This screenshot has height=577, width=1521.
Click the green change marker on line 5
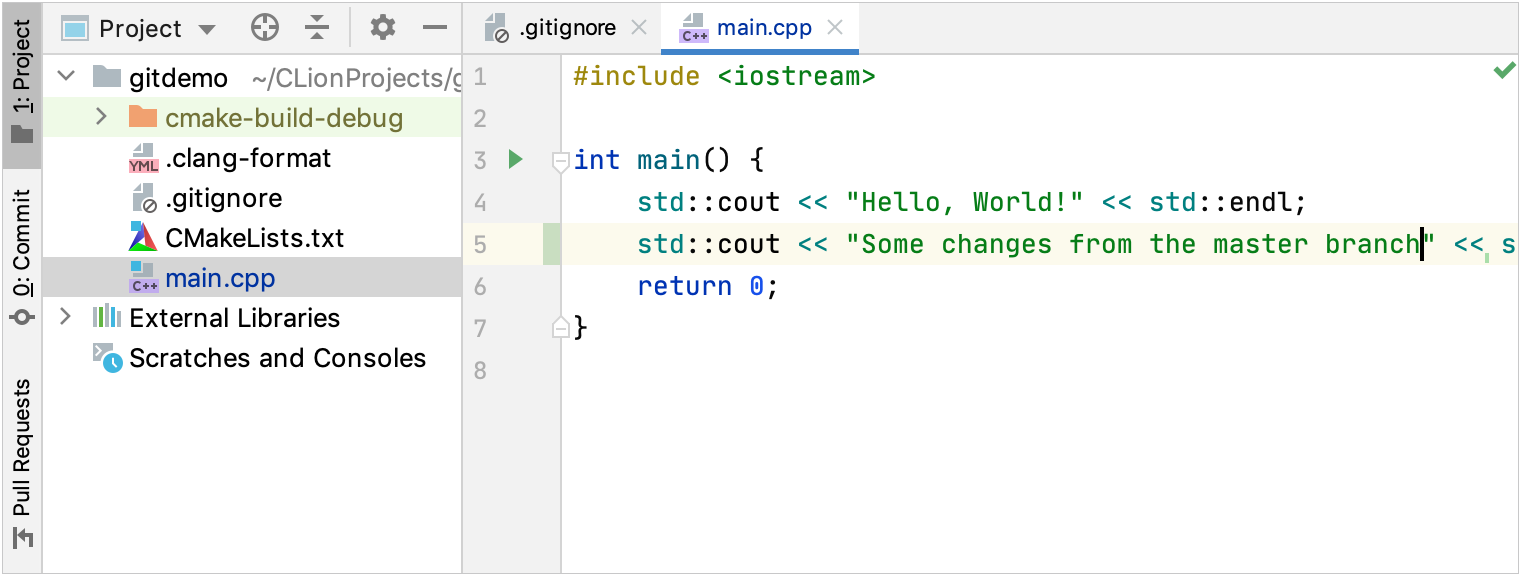coord(551,245)
